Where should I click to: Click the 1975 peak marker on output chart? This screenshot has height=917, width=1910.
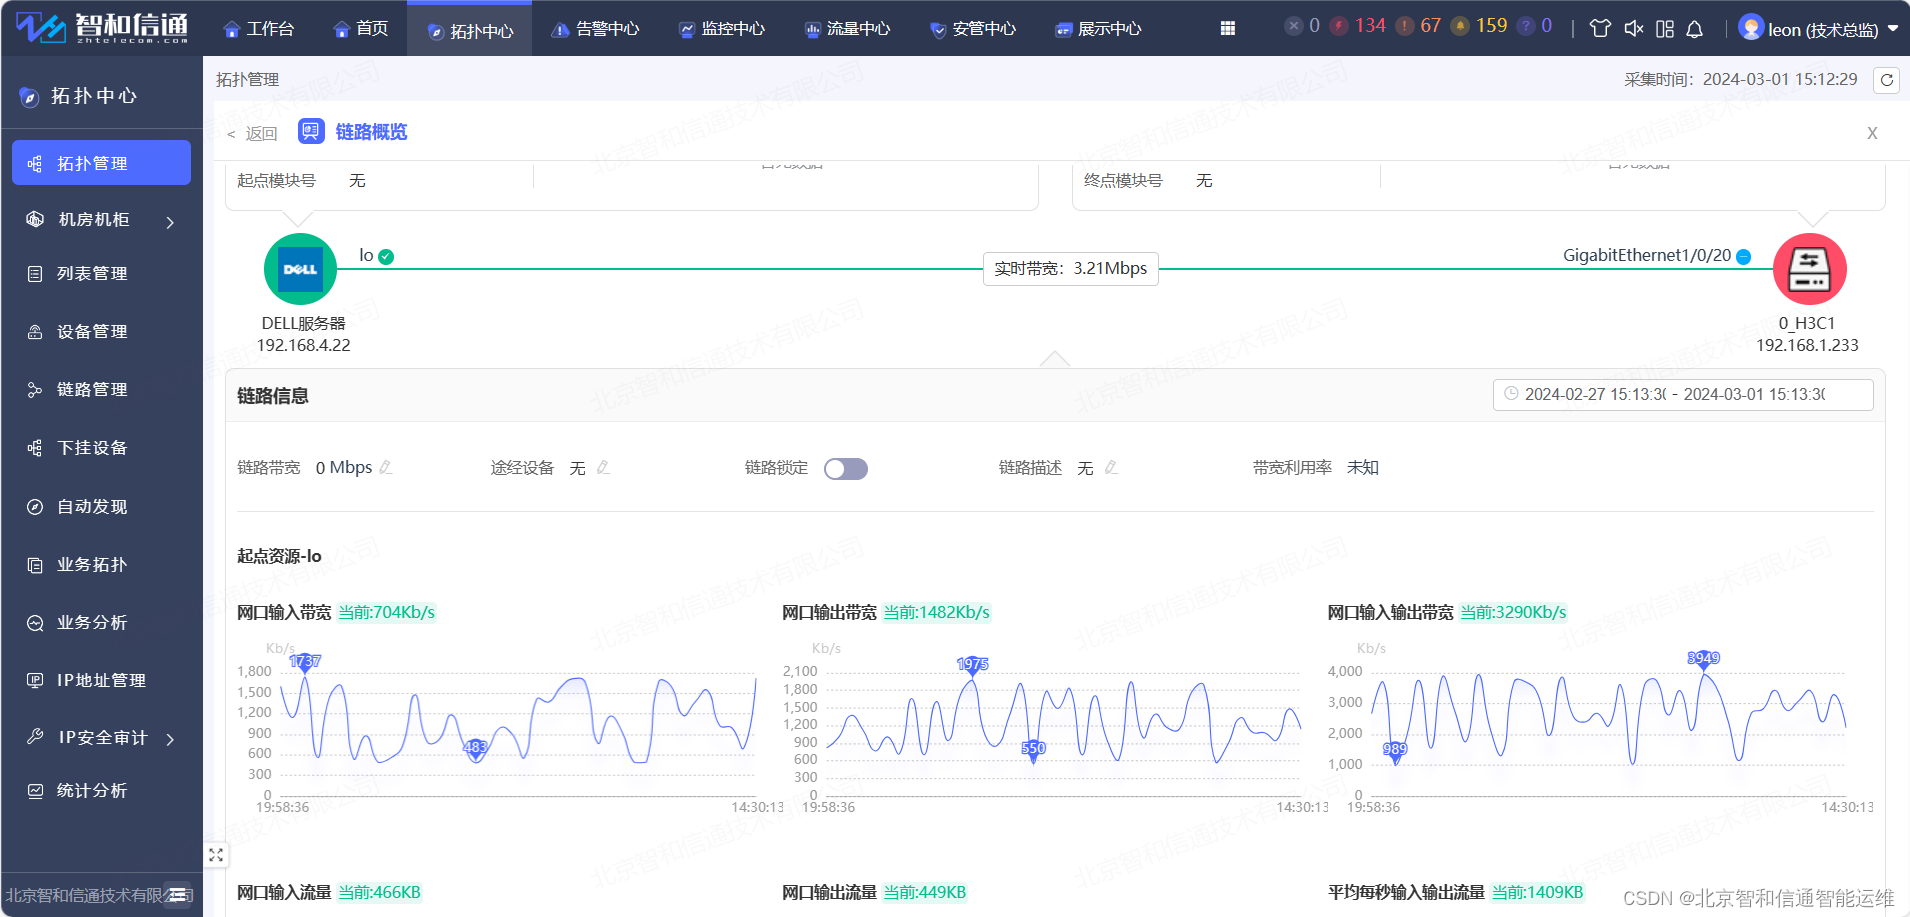coord(972,665)
